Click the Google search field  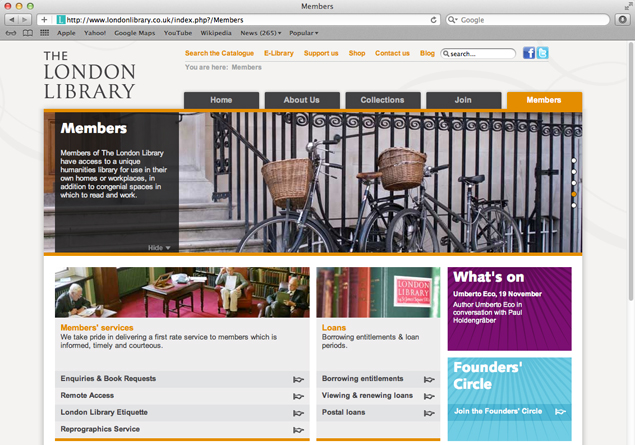click(528, 19)
